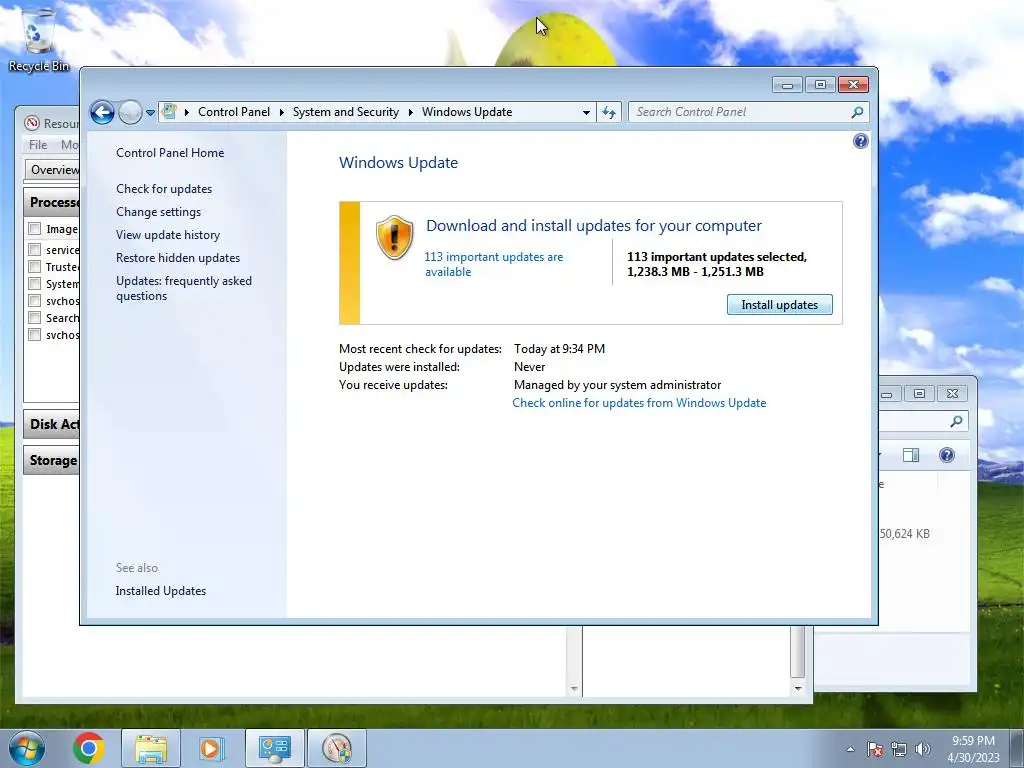Screen dimensions: 1024x768
Task: Click the Explorer window search magnifier
Action: click(x=956, y=421)
